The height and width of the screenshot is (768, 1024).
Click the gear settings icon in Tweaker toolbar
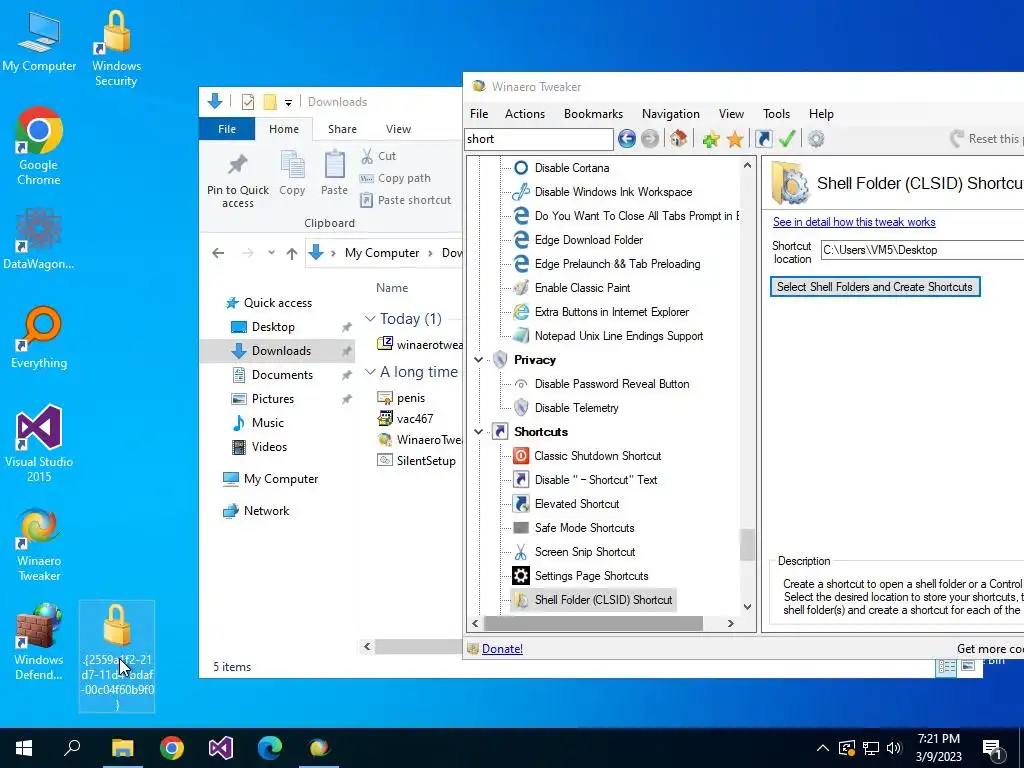pos(816,138)
